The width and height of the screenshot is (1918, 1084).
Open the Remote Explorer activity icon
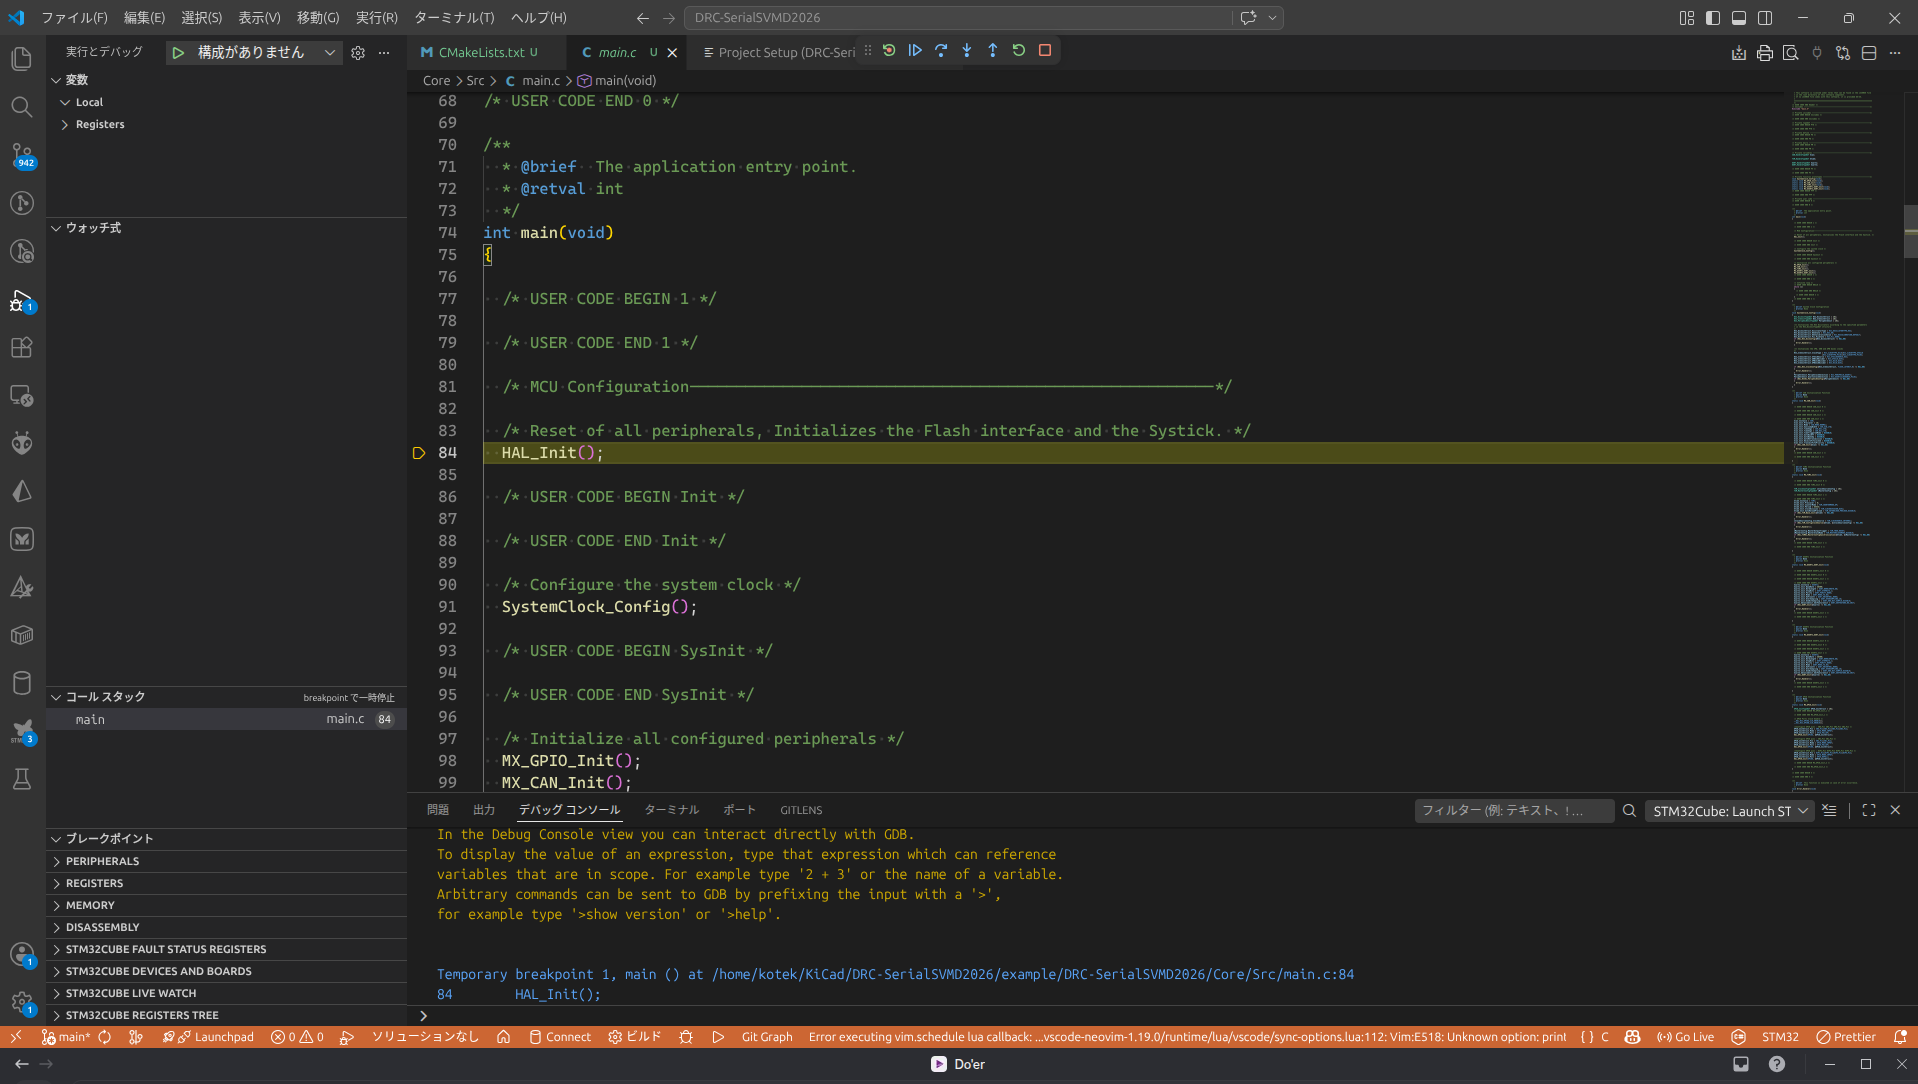22,395
